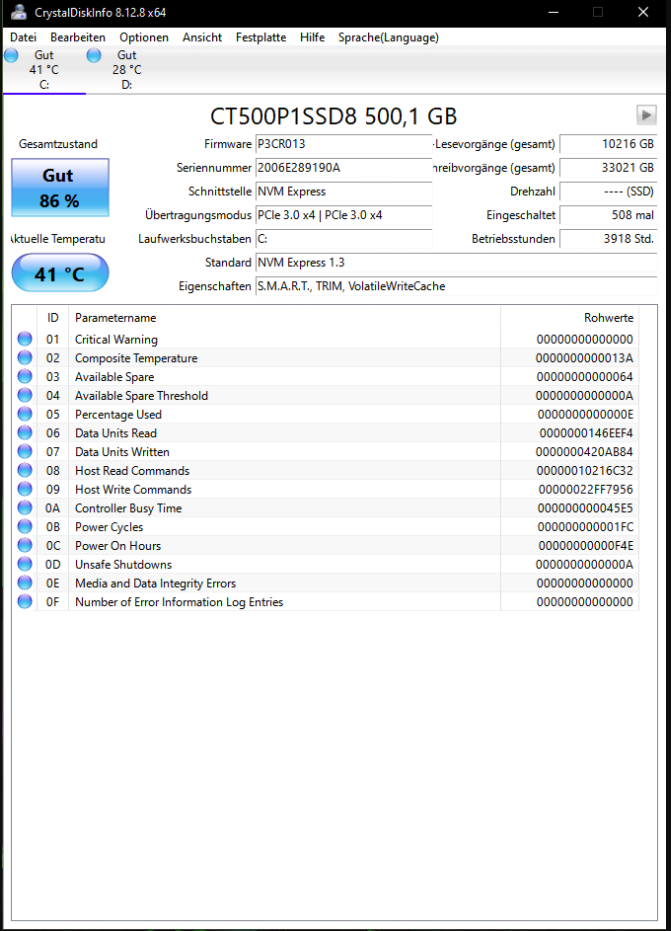
Task: Open the Ansicht menu
Action: pyautogui.click(x=202, y=37)
